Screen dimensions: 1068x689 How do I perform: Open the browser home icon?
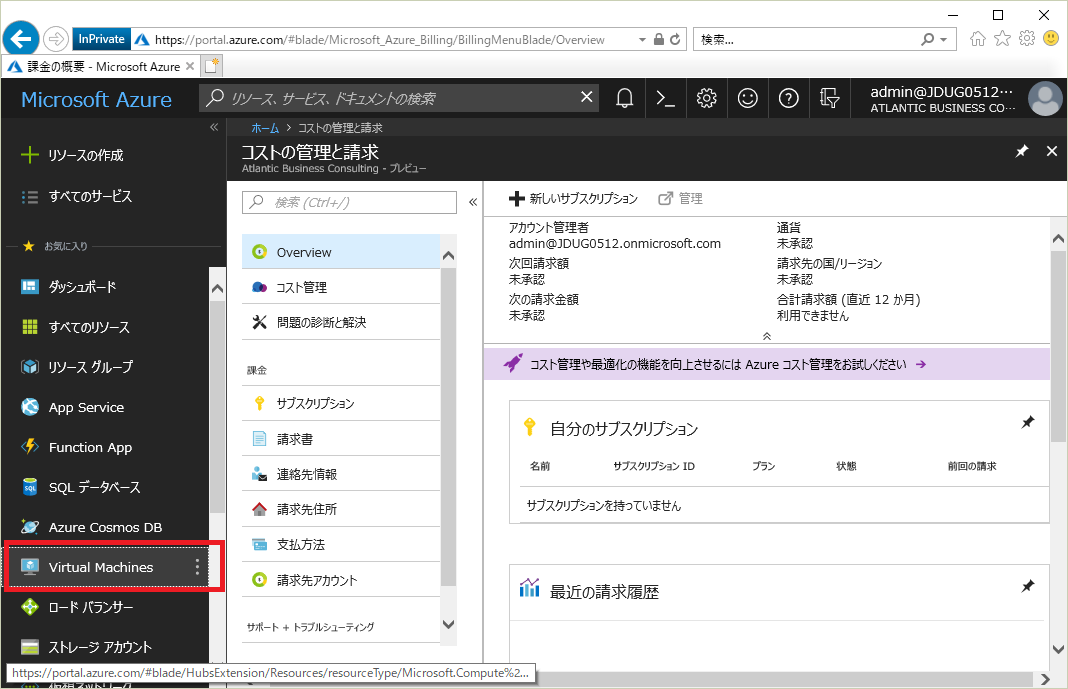coord(977,39)
